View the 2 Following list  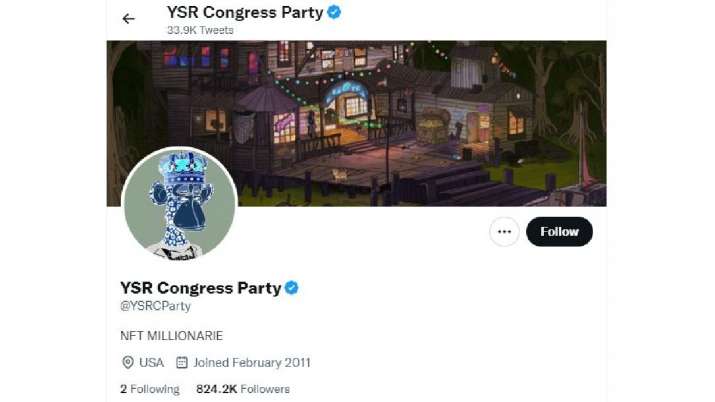150,389
